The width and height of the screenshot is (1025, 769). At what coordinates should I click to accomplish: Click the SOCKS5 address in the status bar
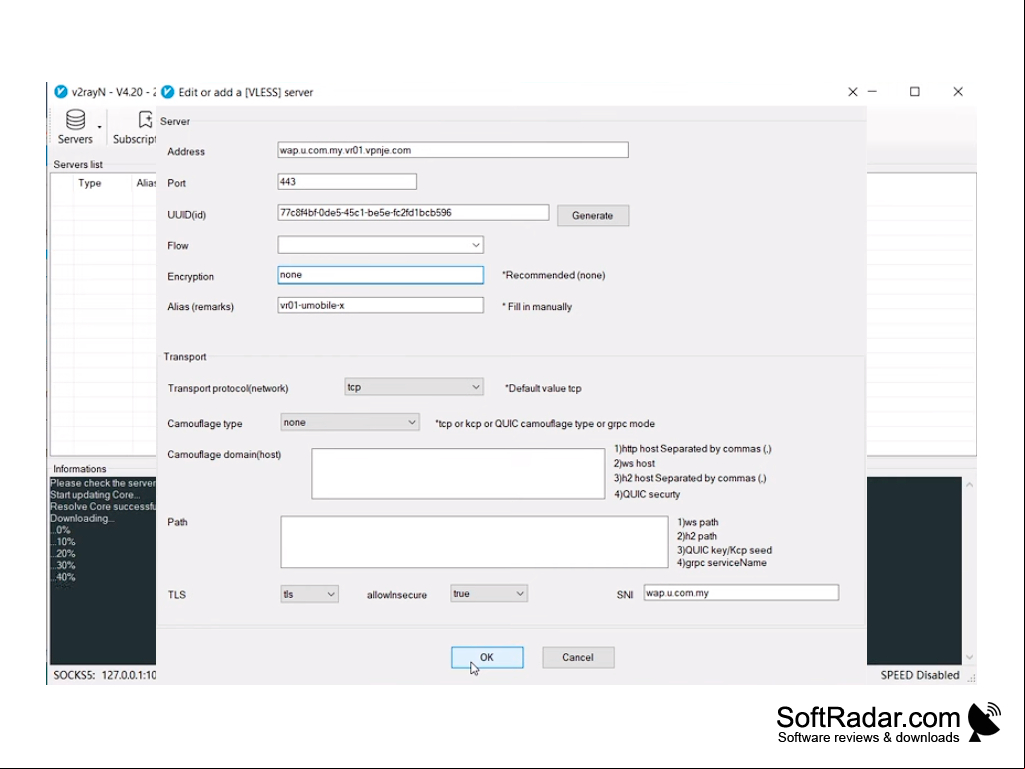[x=105, y=675]
